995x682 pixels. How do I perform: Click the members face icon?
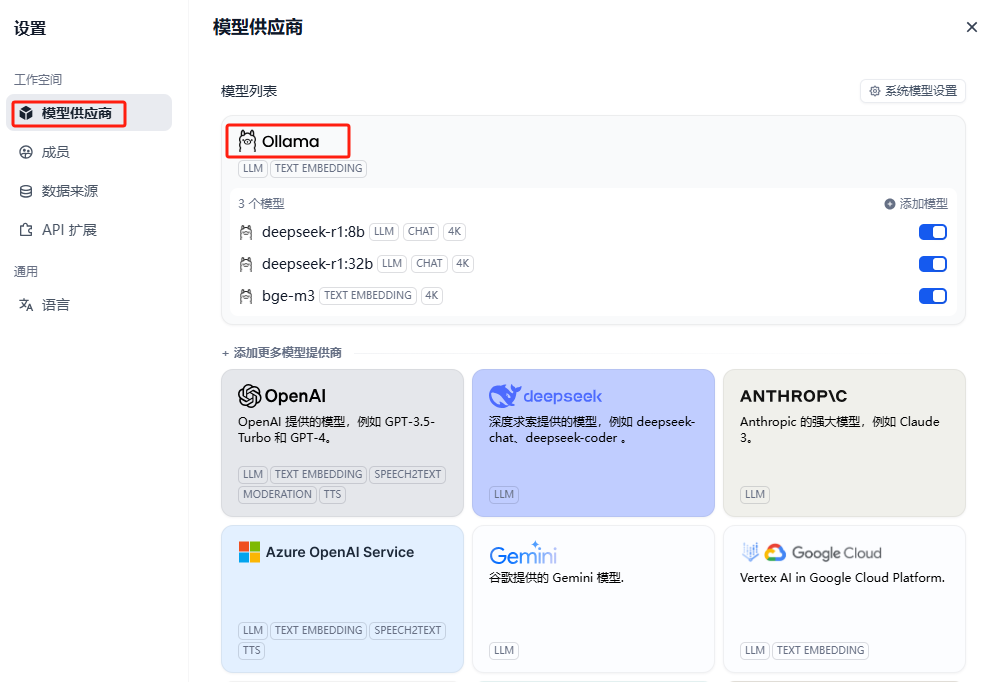tap(26, 152)
